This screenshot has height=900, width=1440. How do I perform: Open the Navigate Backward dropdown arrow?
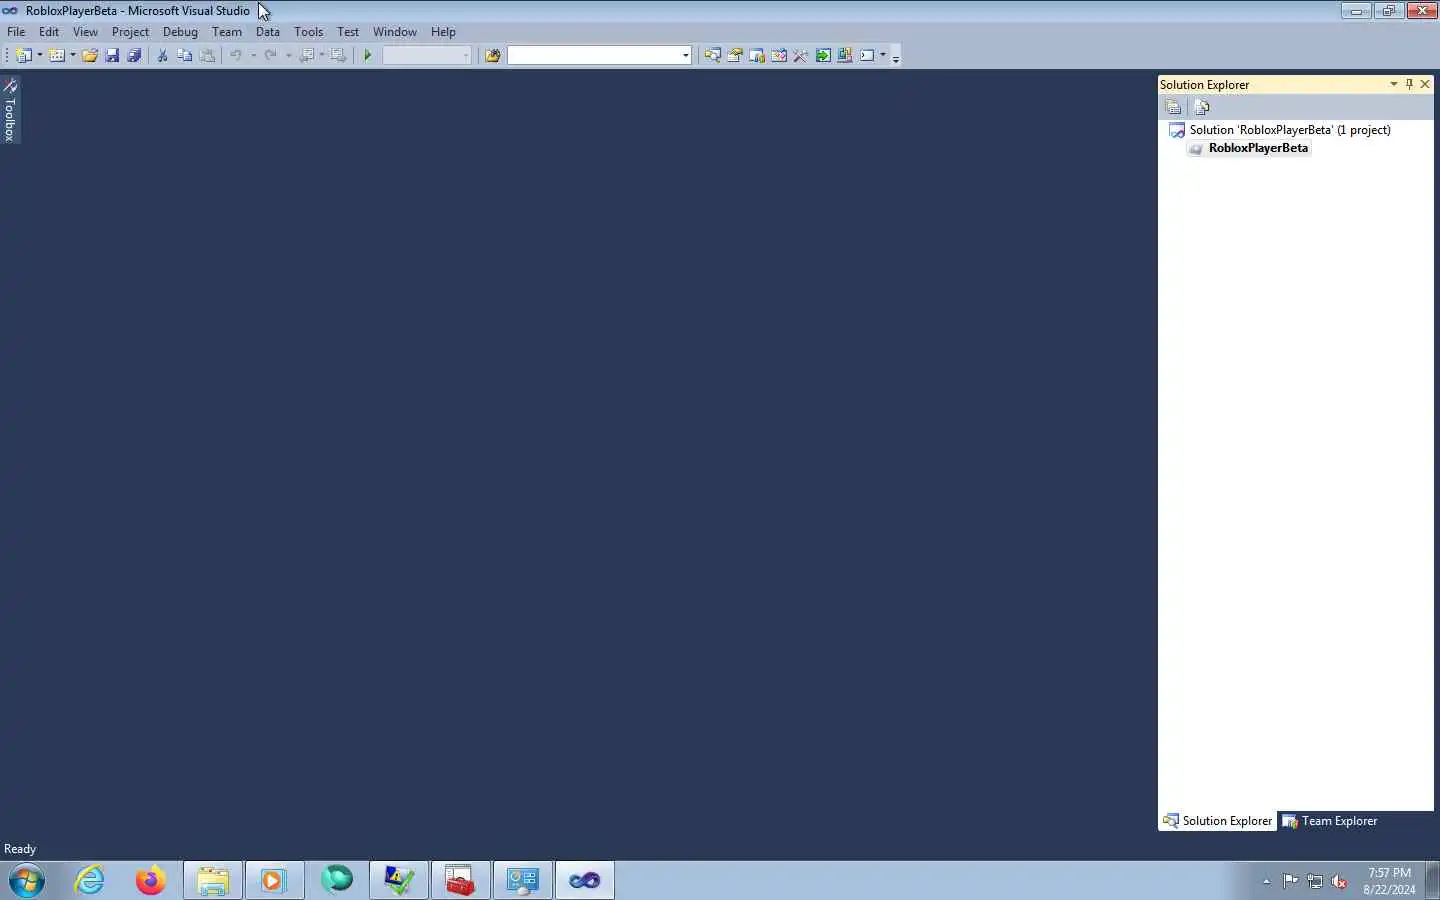[x=322, y=55]
